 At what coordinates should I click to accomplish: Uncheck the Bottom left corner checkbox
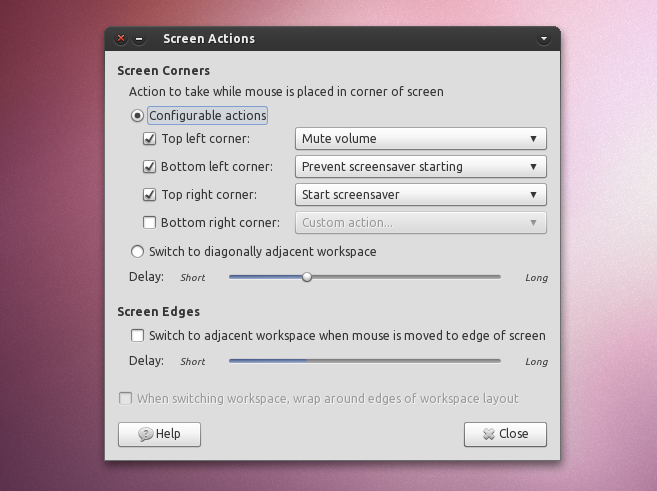coord(150,167)
